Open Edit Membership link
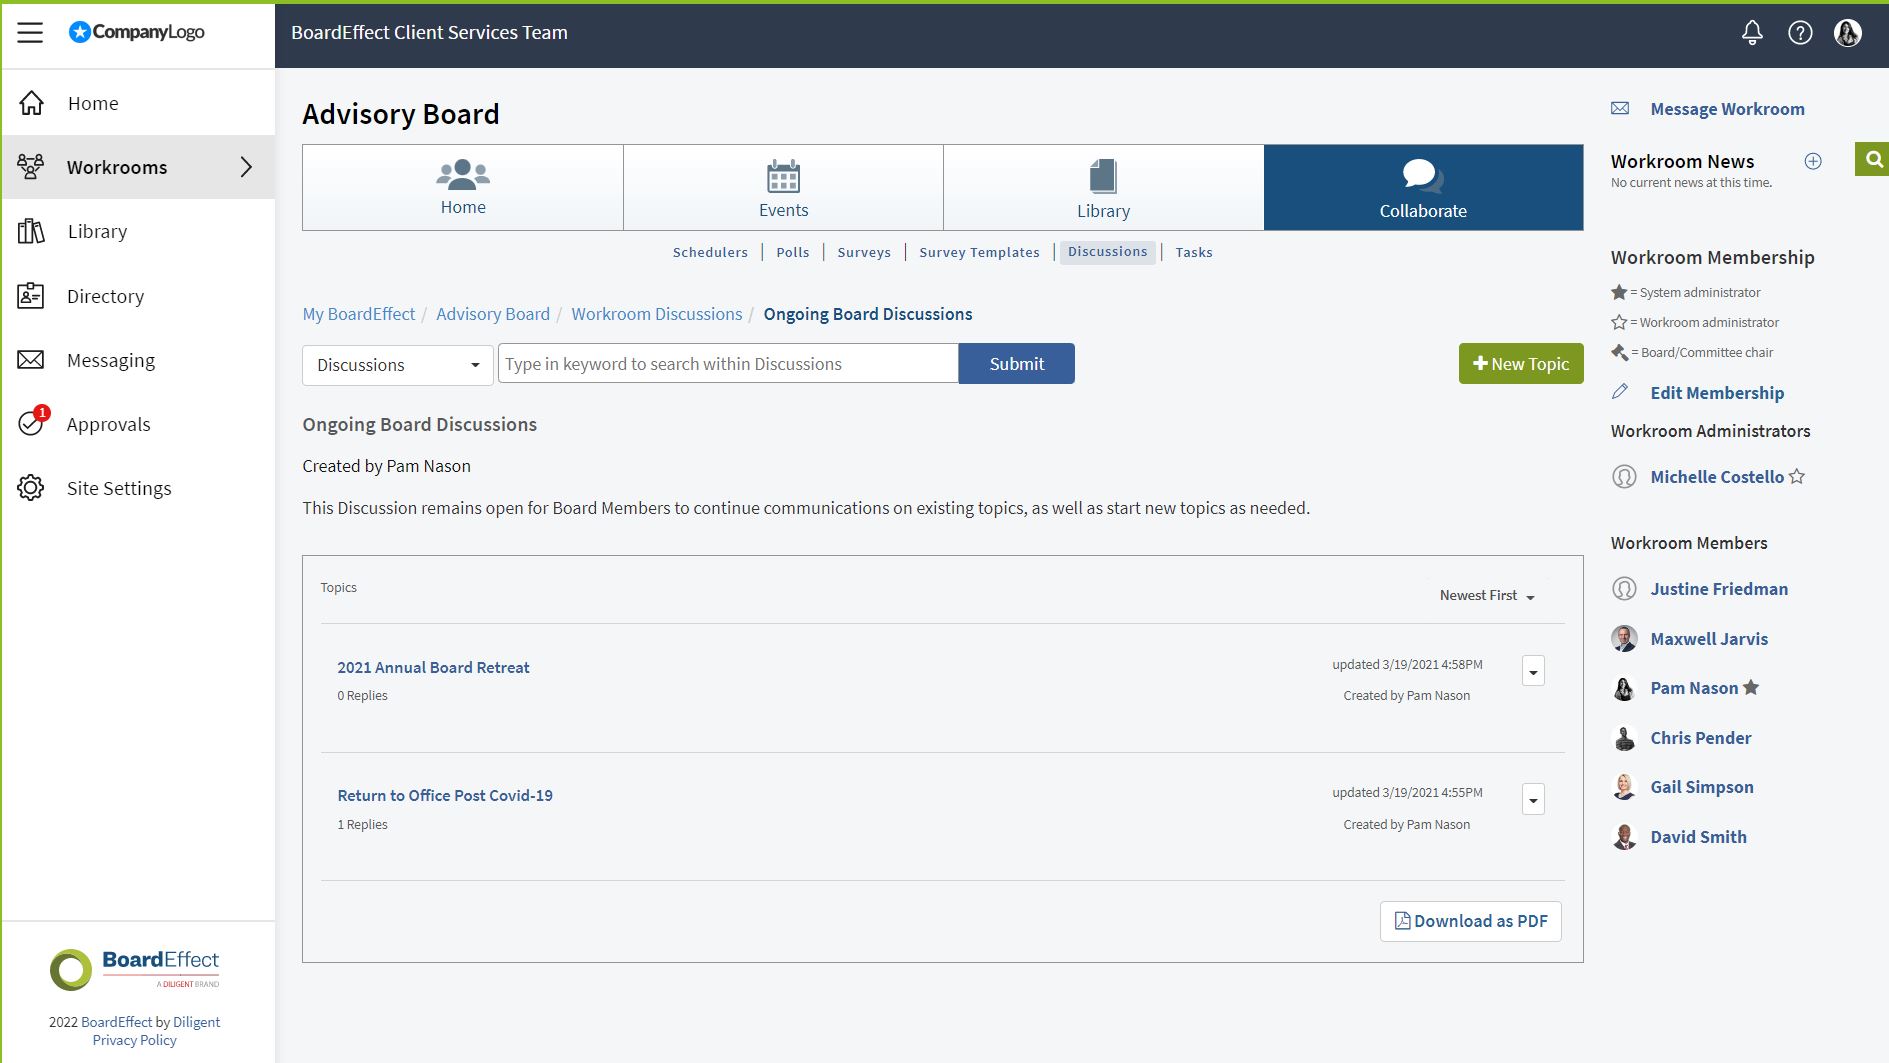 point(1716,392)
